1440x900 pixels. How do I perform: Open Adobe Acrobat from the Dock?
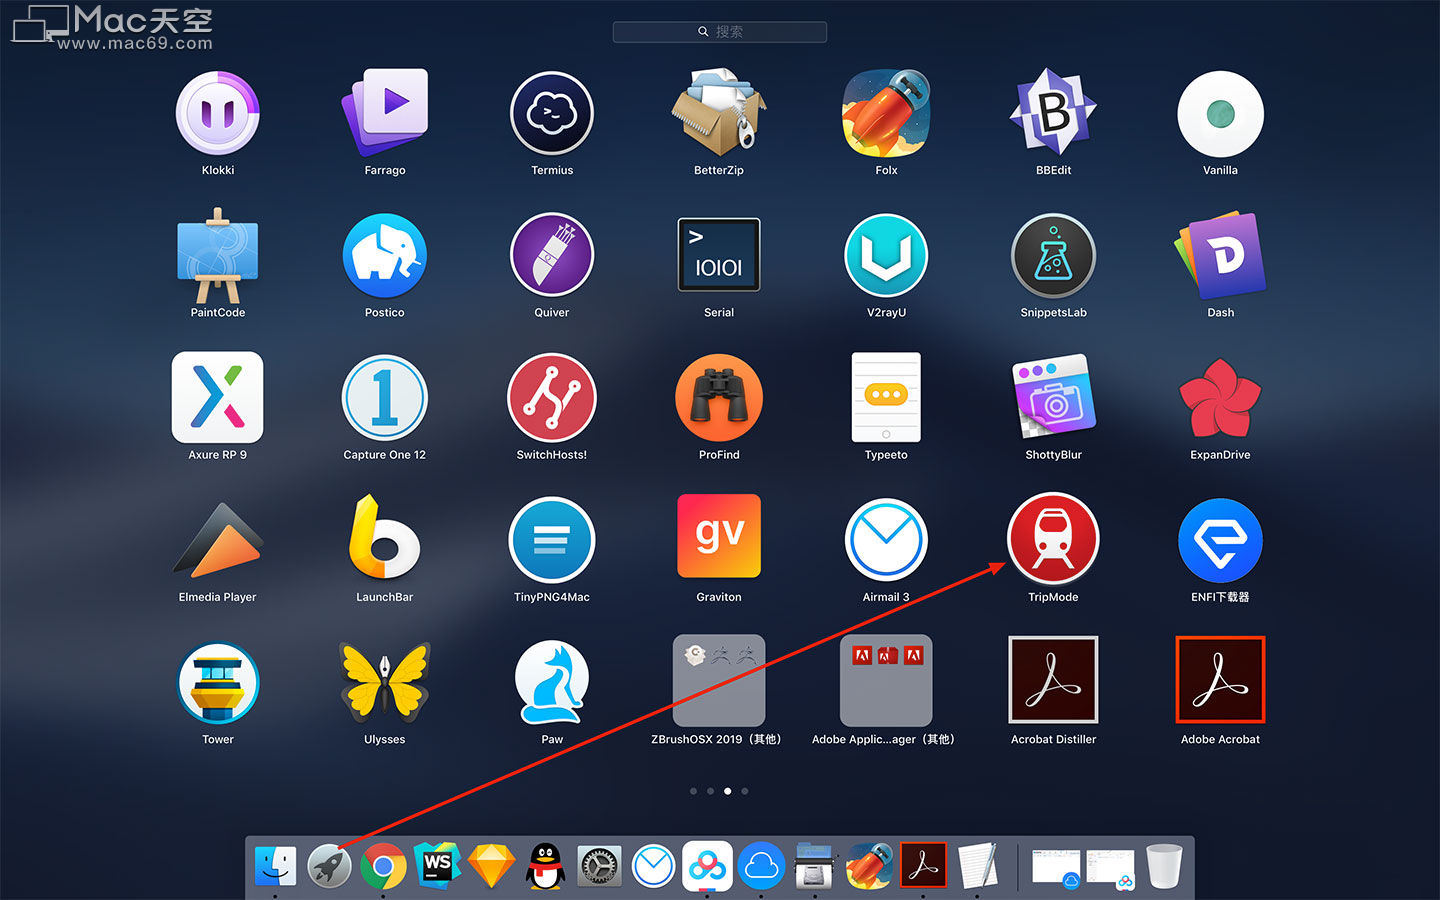coord(923,866)
